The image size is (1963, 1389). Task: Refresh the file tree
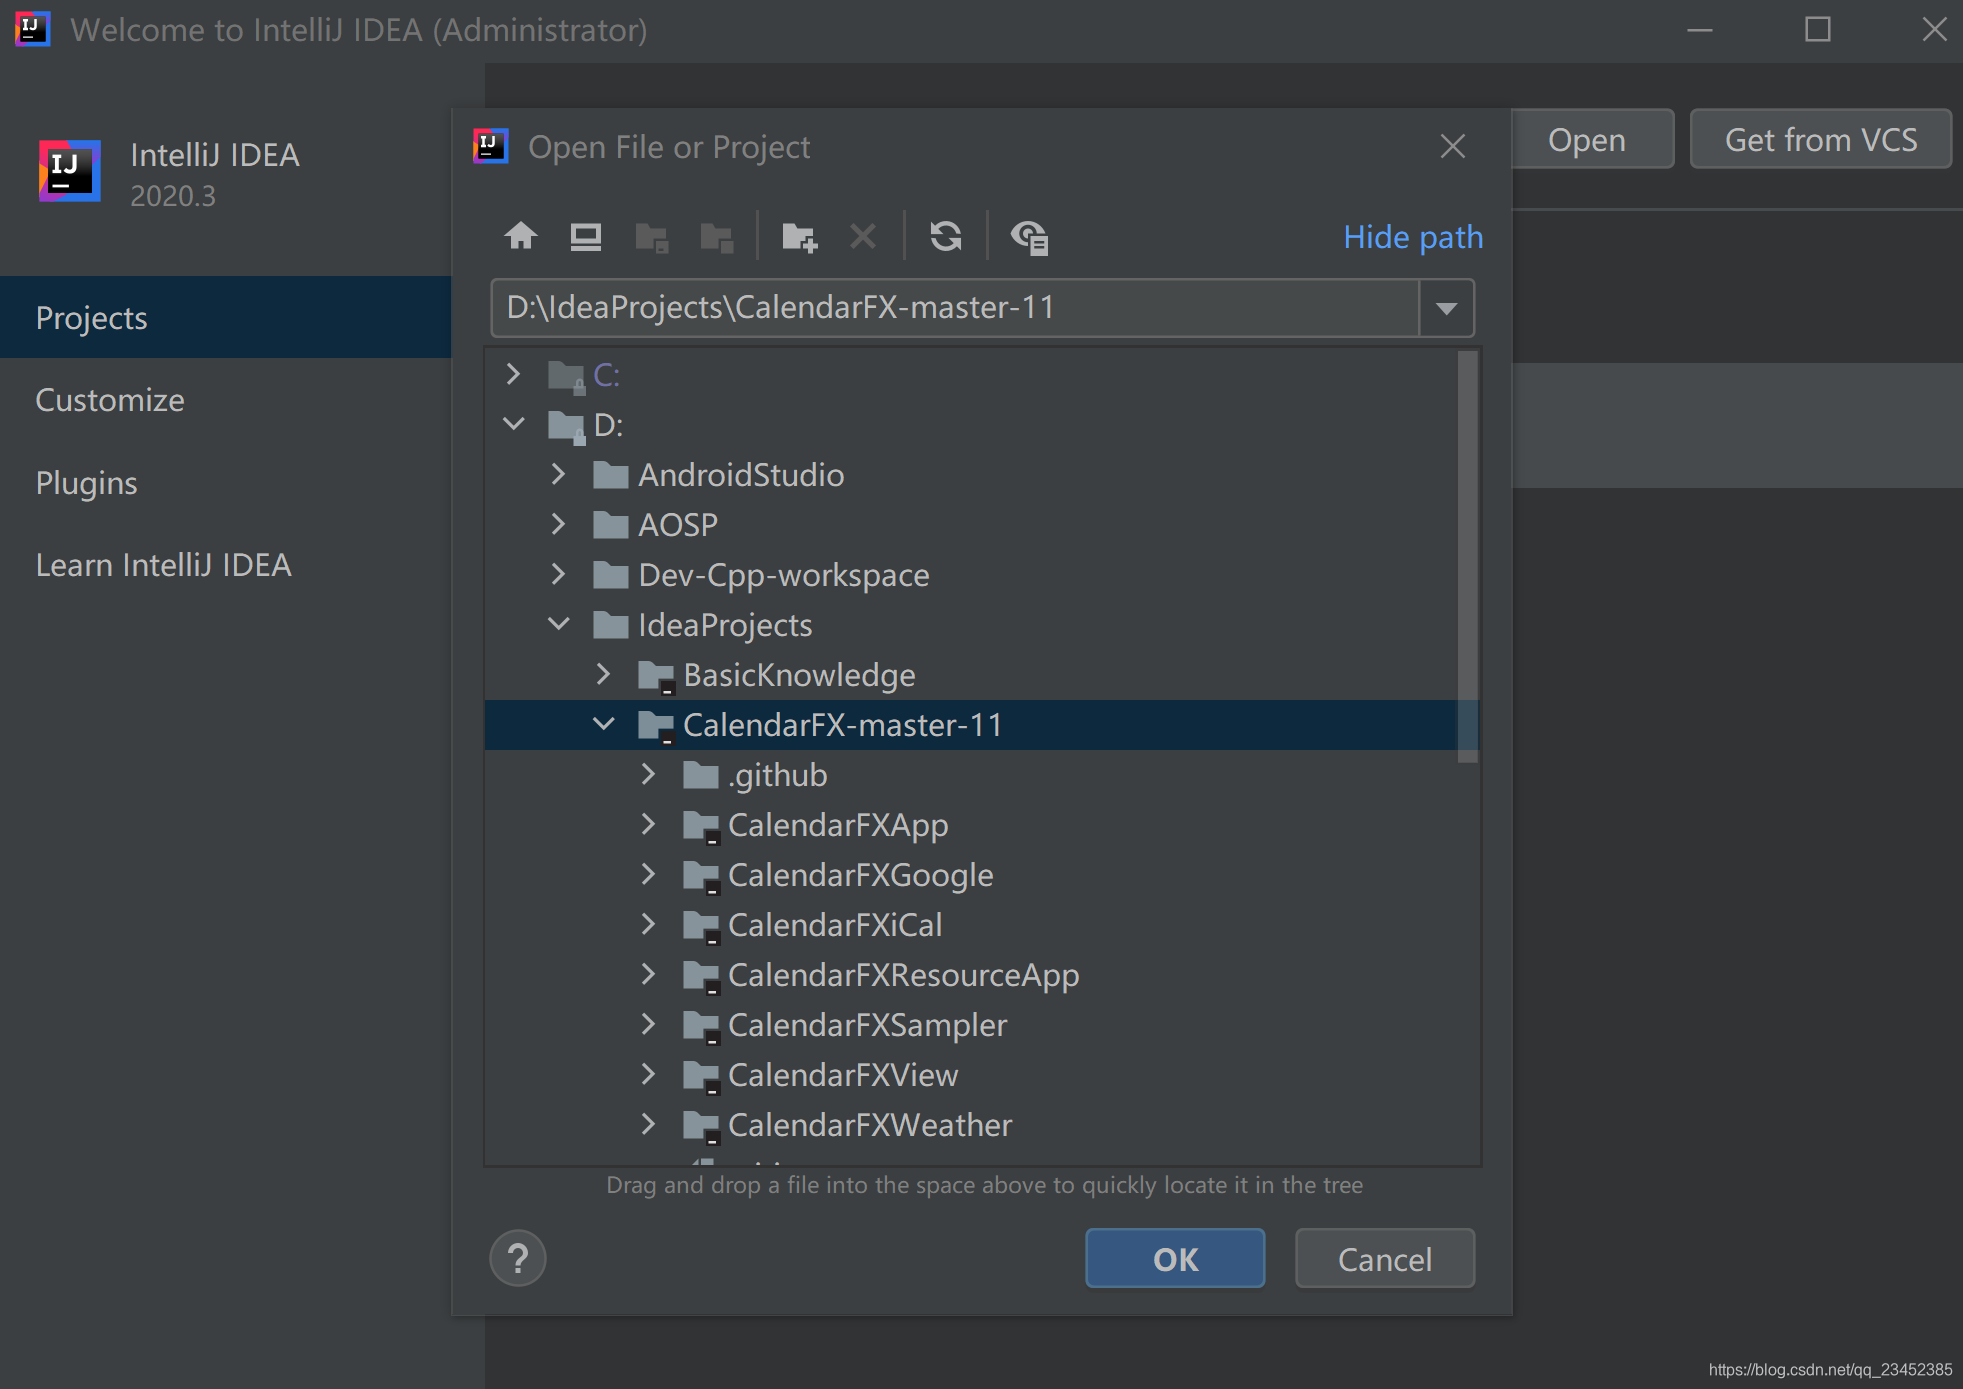pos(946,237)
